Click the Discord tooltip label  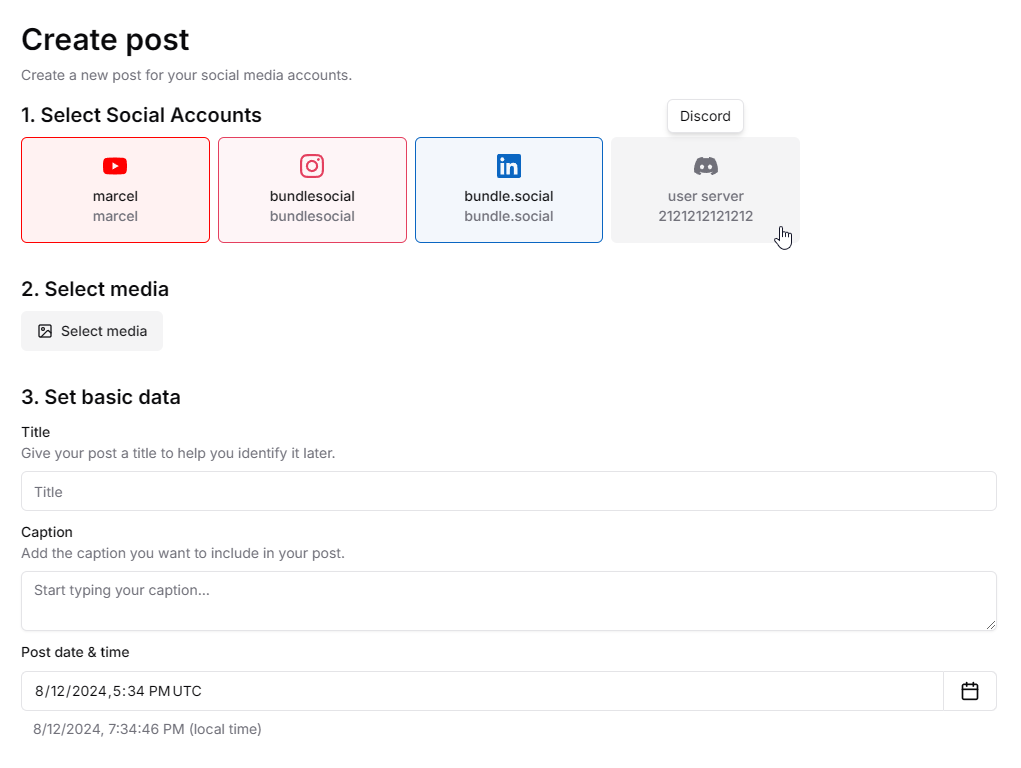click(705, 116)
